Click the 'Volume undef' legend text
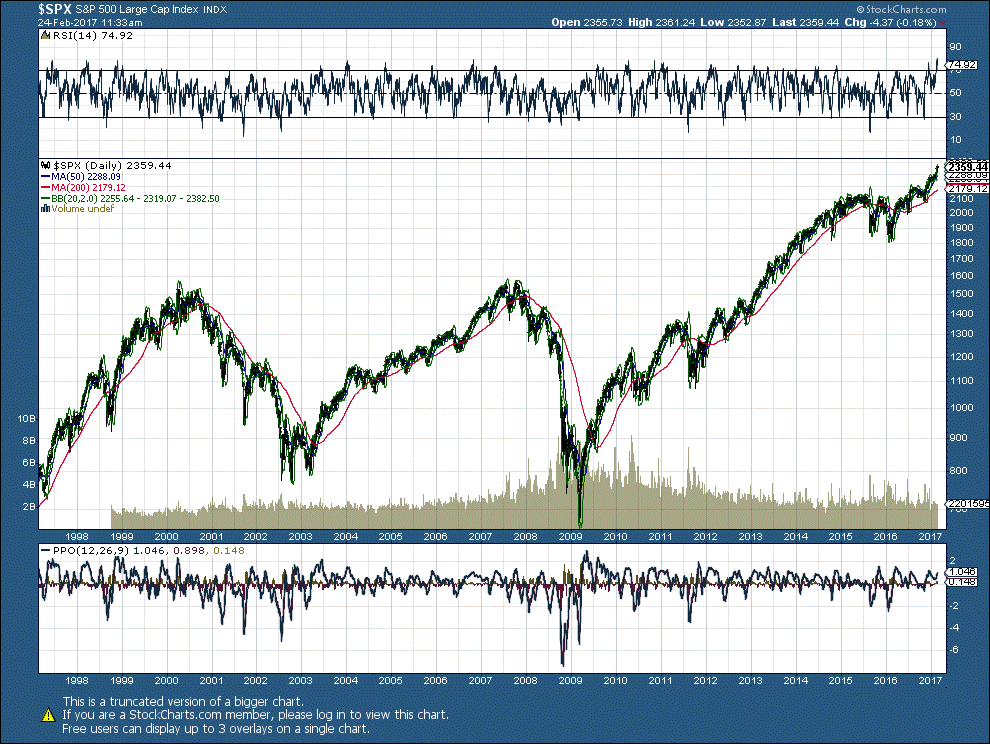The width and height of the screenshot is (990, 744). coord(83,208)
